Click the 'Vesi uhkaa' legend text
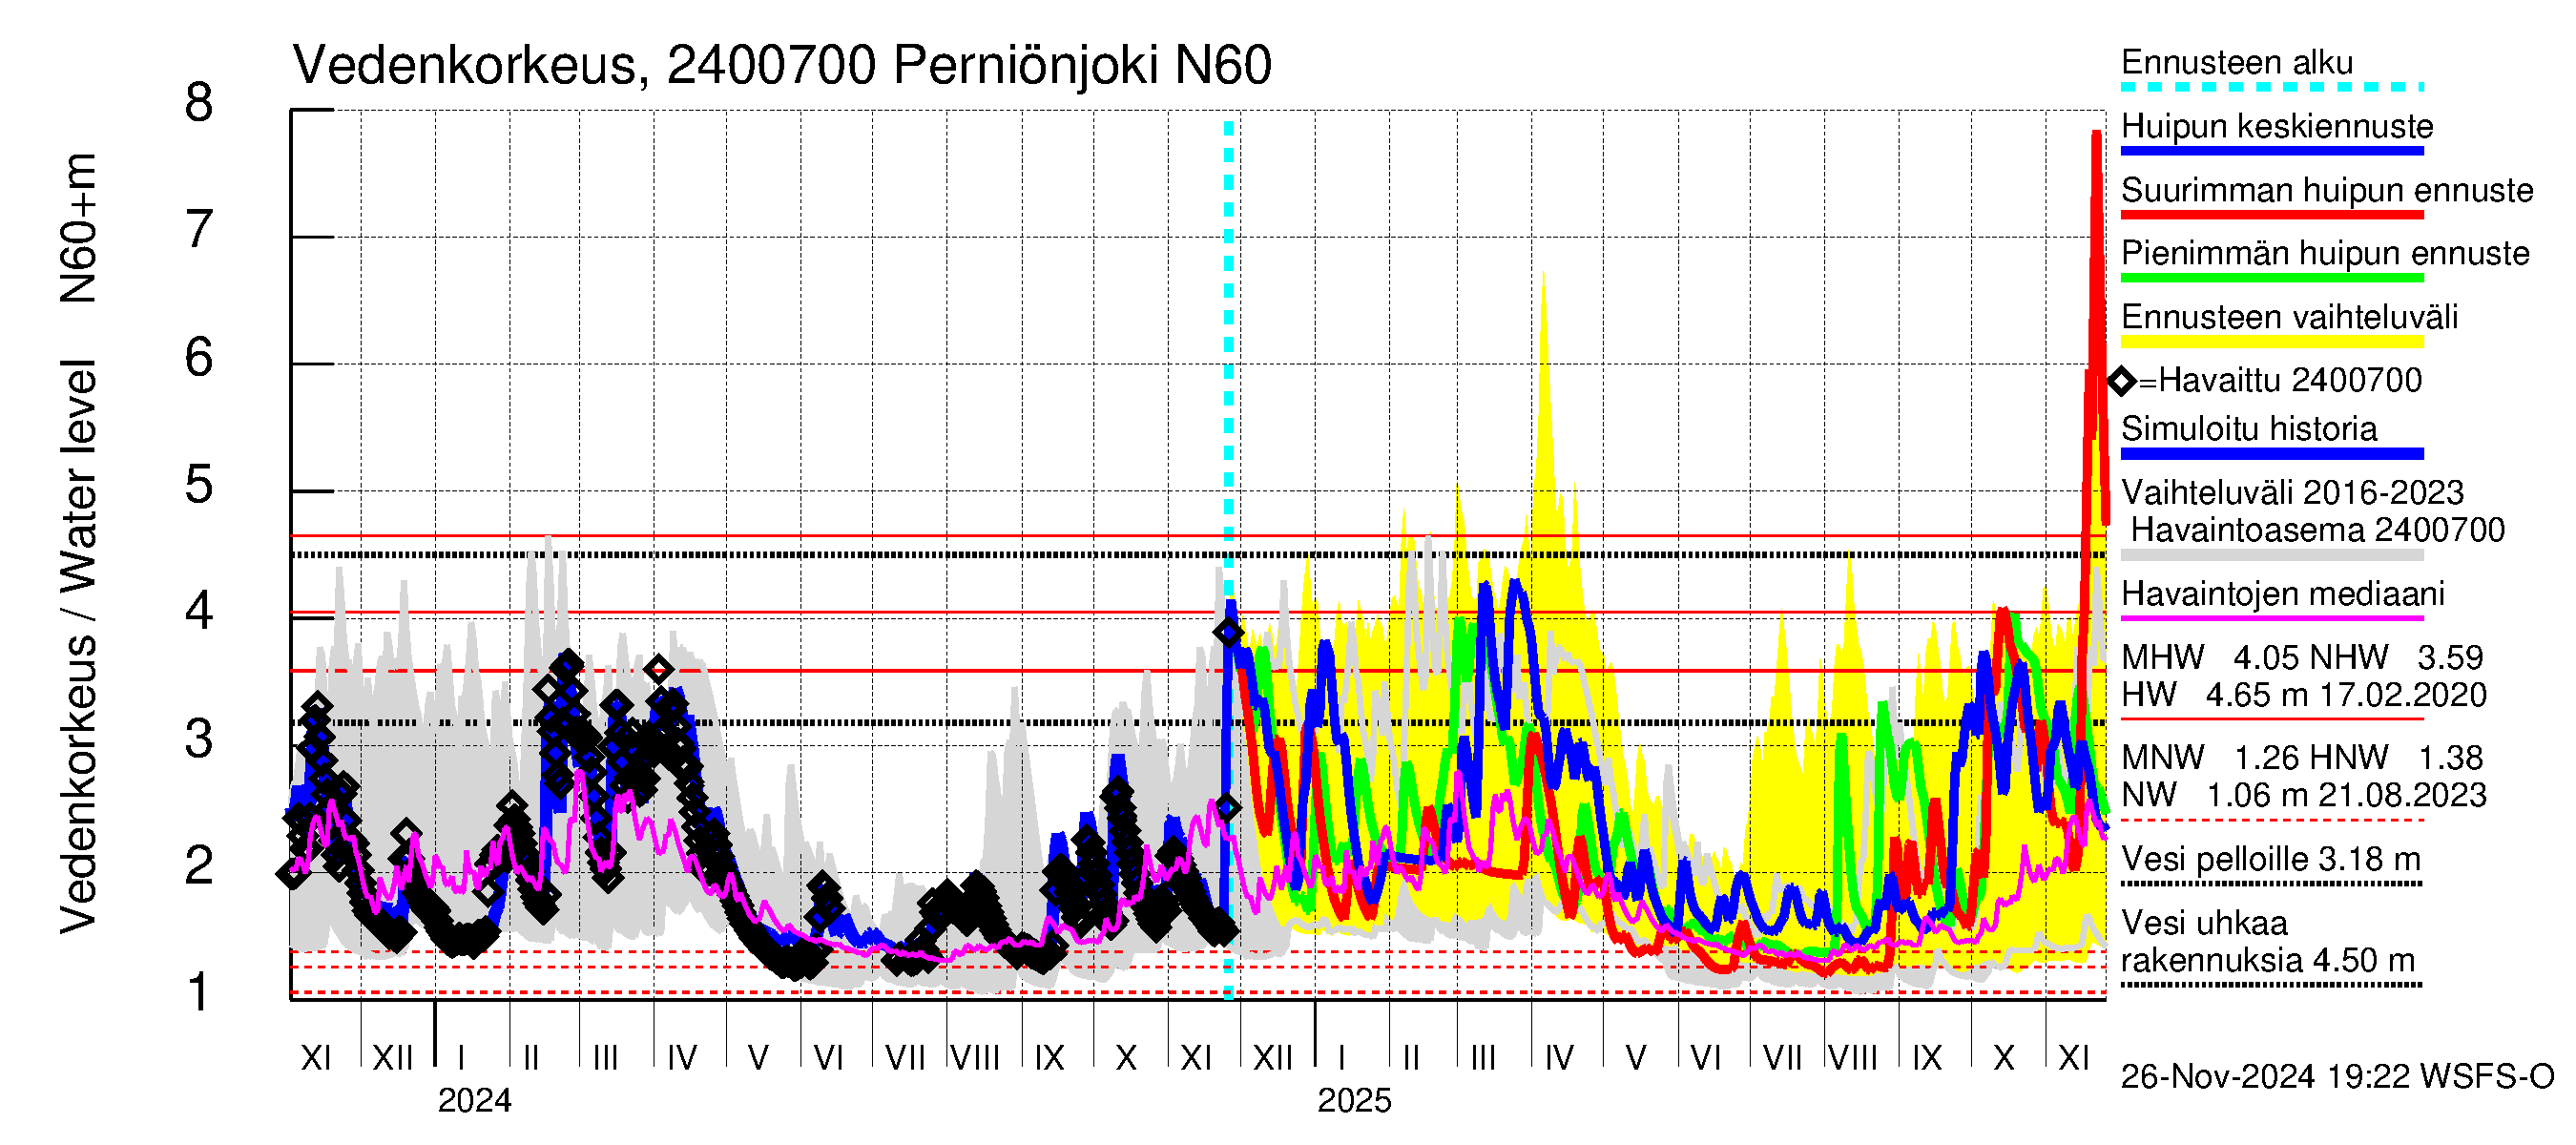 [x=2204, y=922]
